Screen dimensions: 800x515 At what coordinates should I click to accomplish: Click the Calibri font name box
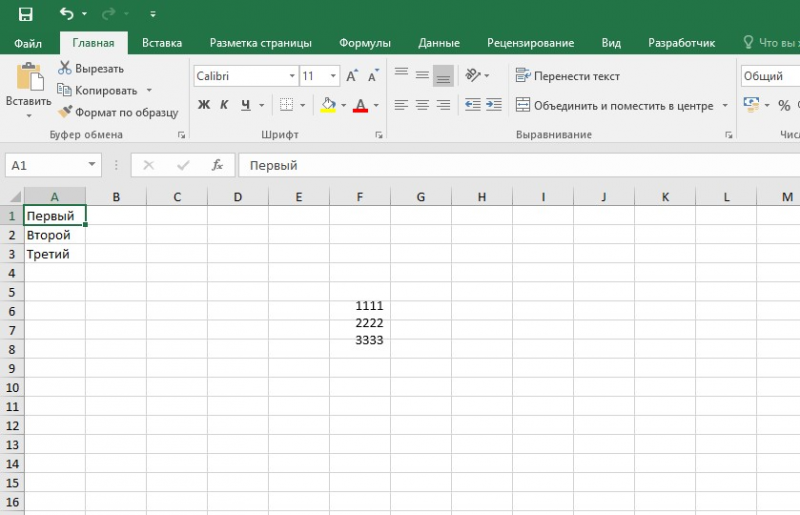240,76
